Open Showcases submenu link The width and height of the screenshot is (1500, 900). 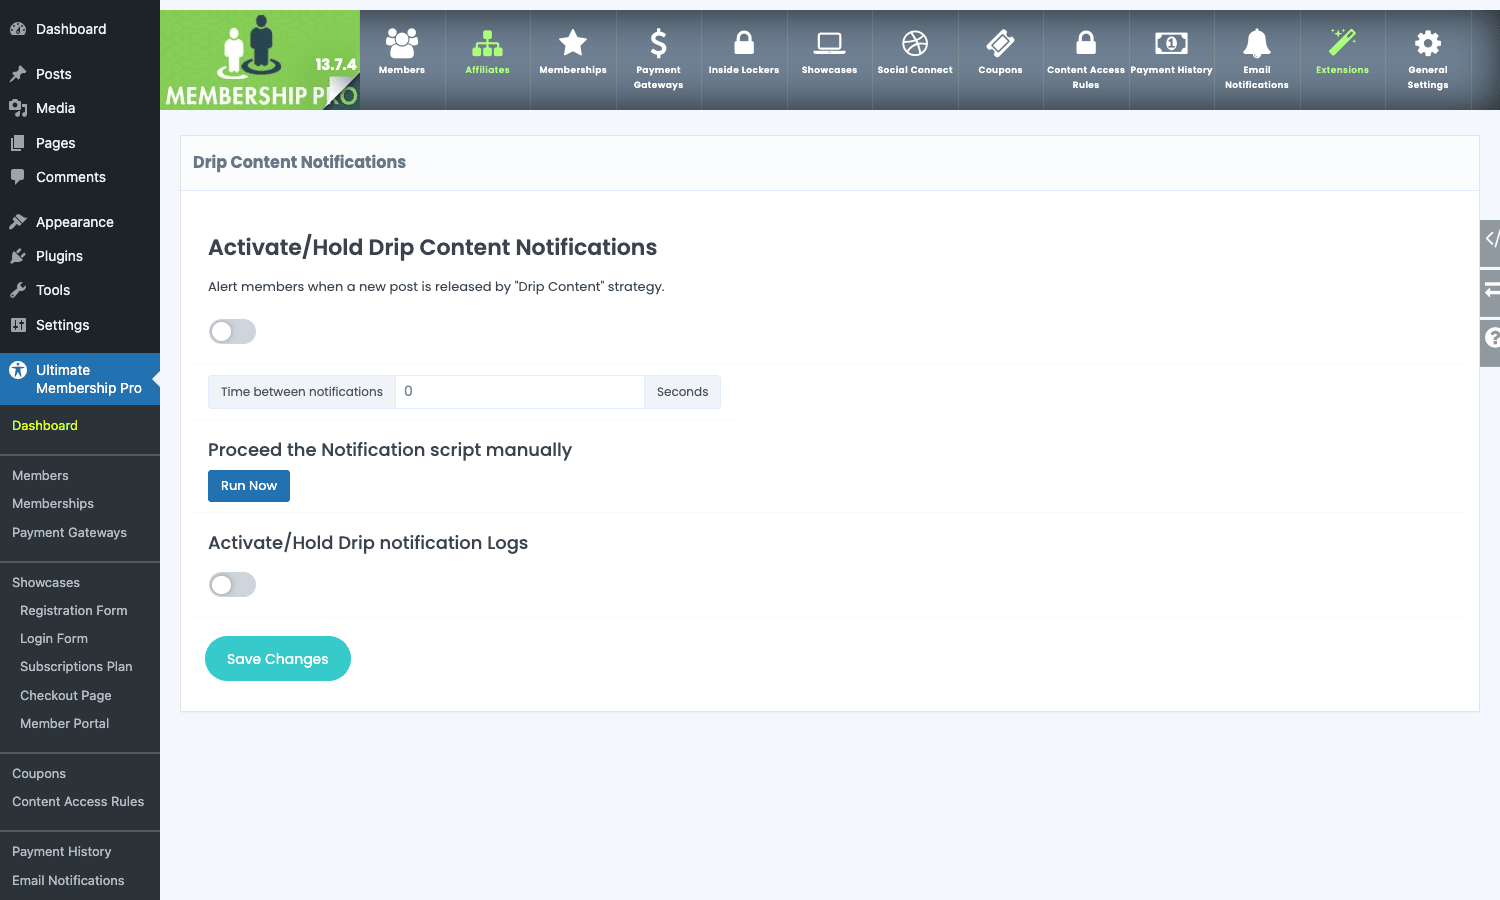46,582
